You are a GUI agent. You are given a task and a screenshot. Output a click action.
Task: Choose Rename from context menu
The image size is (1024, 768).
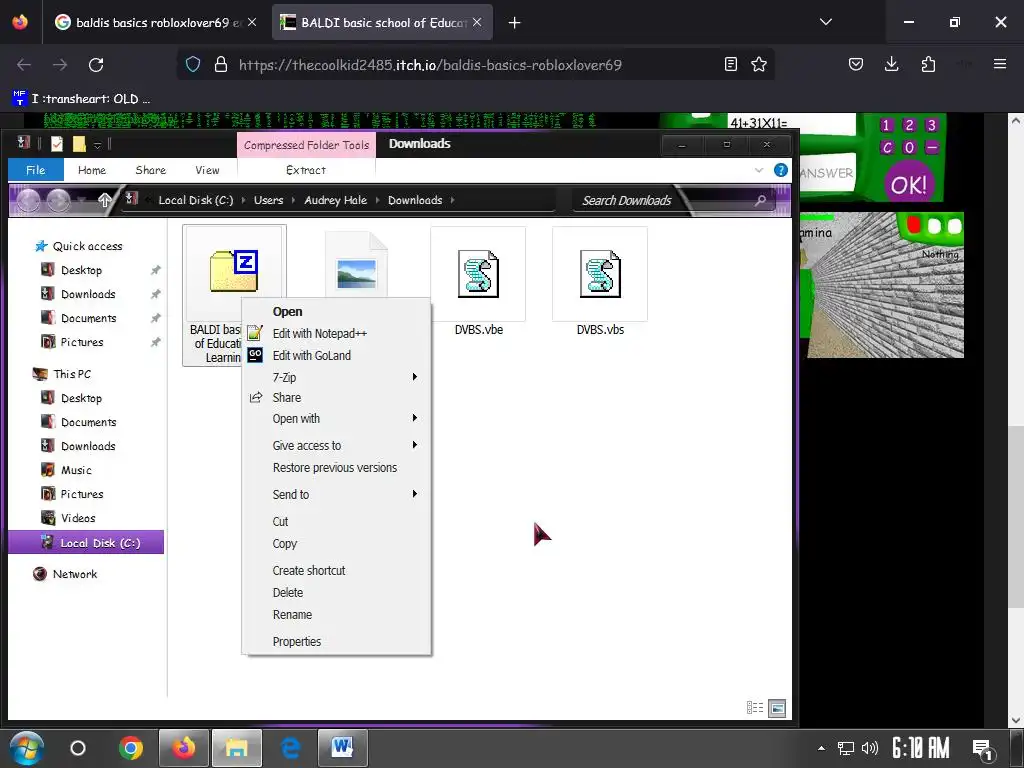(336, 615)
